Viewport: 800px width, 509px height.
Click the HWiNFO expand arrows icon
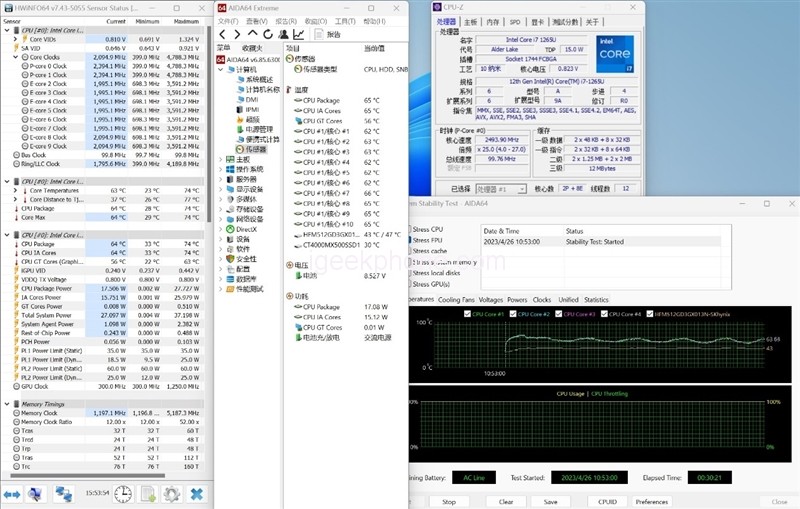12,493
